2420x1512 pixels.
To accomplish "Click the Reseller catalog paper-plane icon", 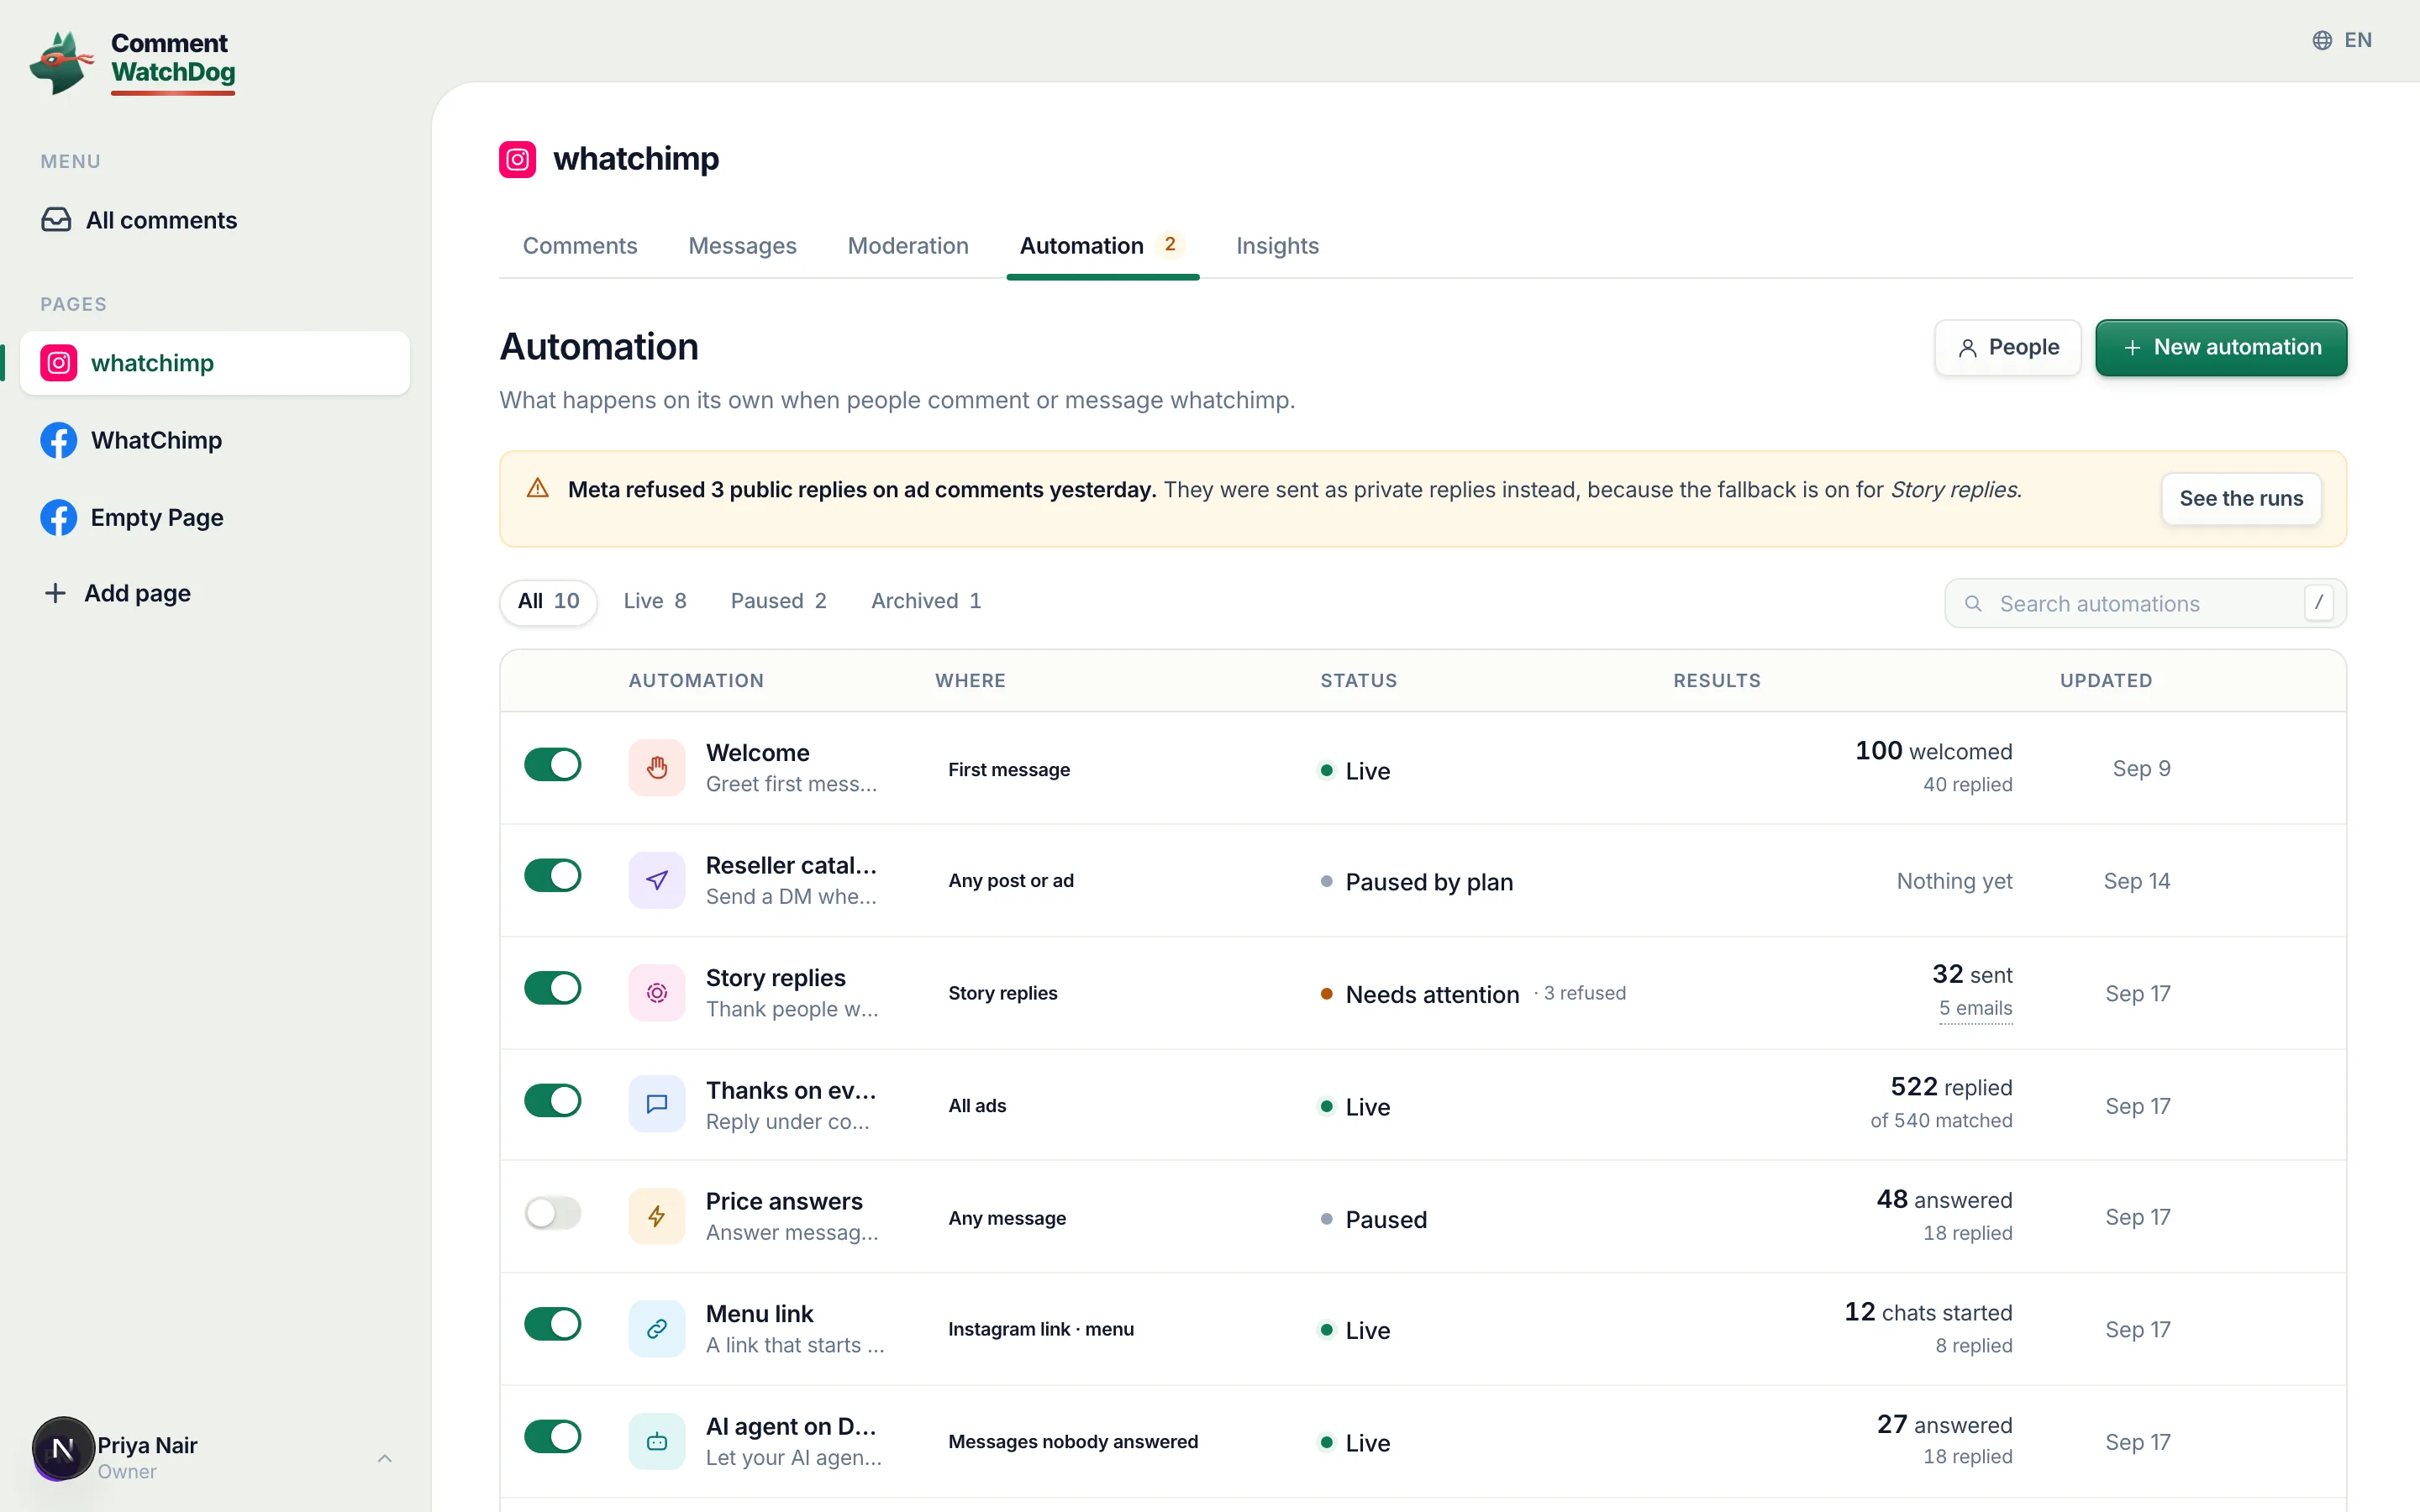I will [x=657, y=880].
